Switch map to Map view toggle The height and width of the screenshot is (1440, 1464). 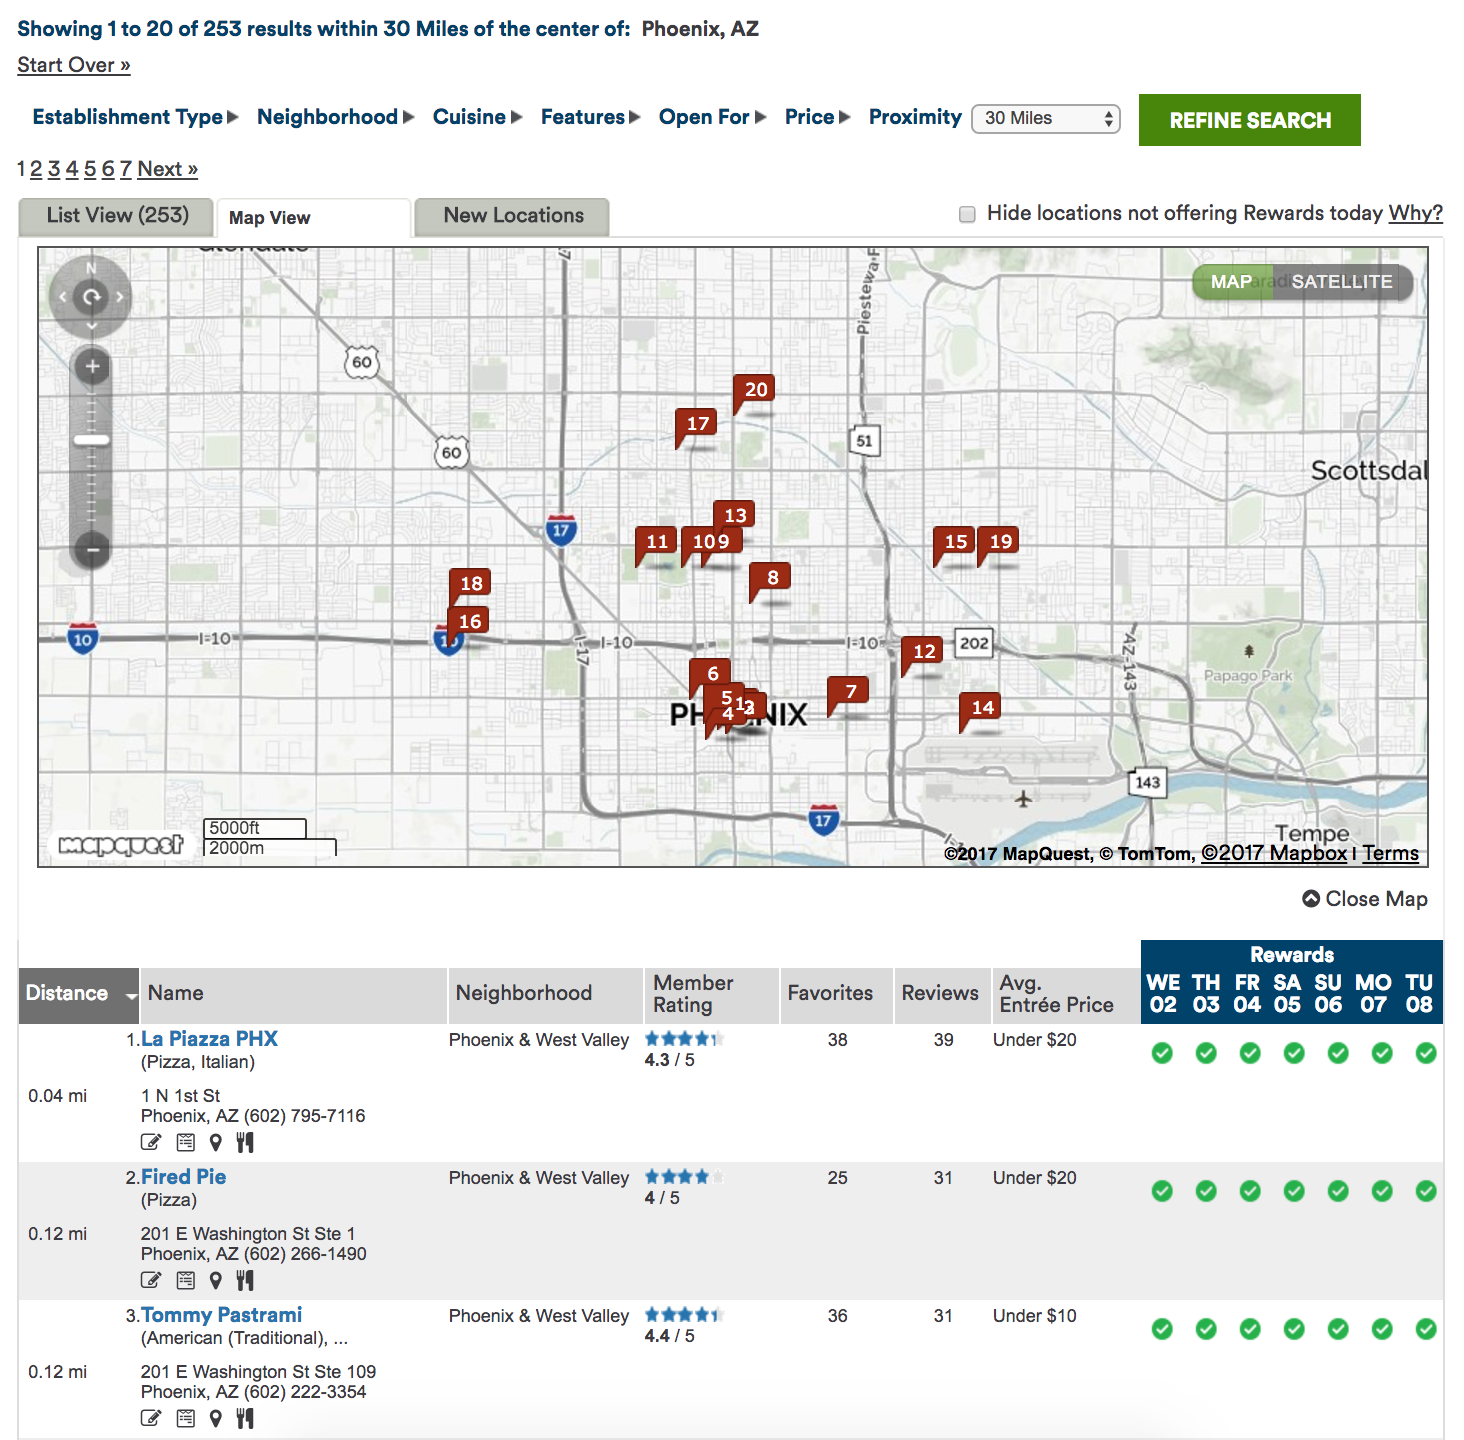coord(1231,282)
